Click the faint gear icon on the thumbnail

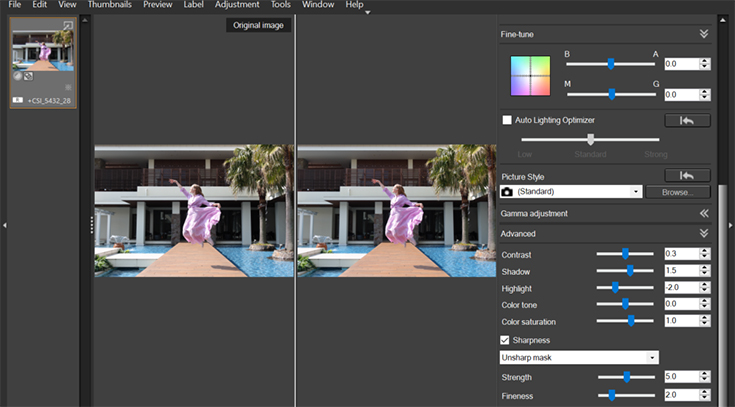[x=68, y=87]
